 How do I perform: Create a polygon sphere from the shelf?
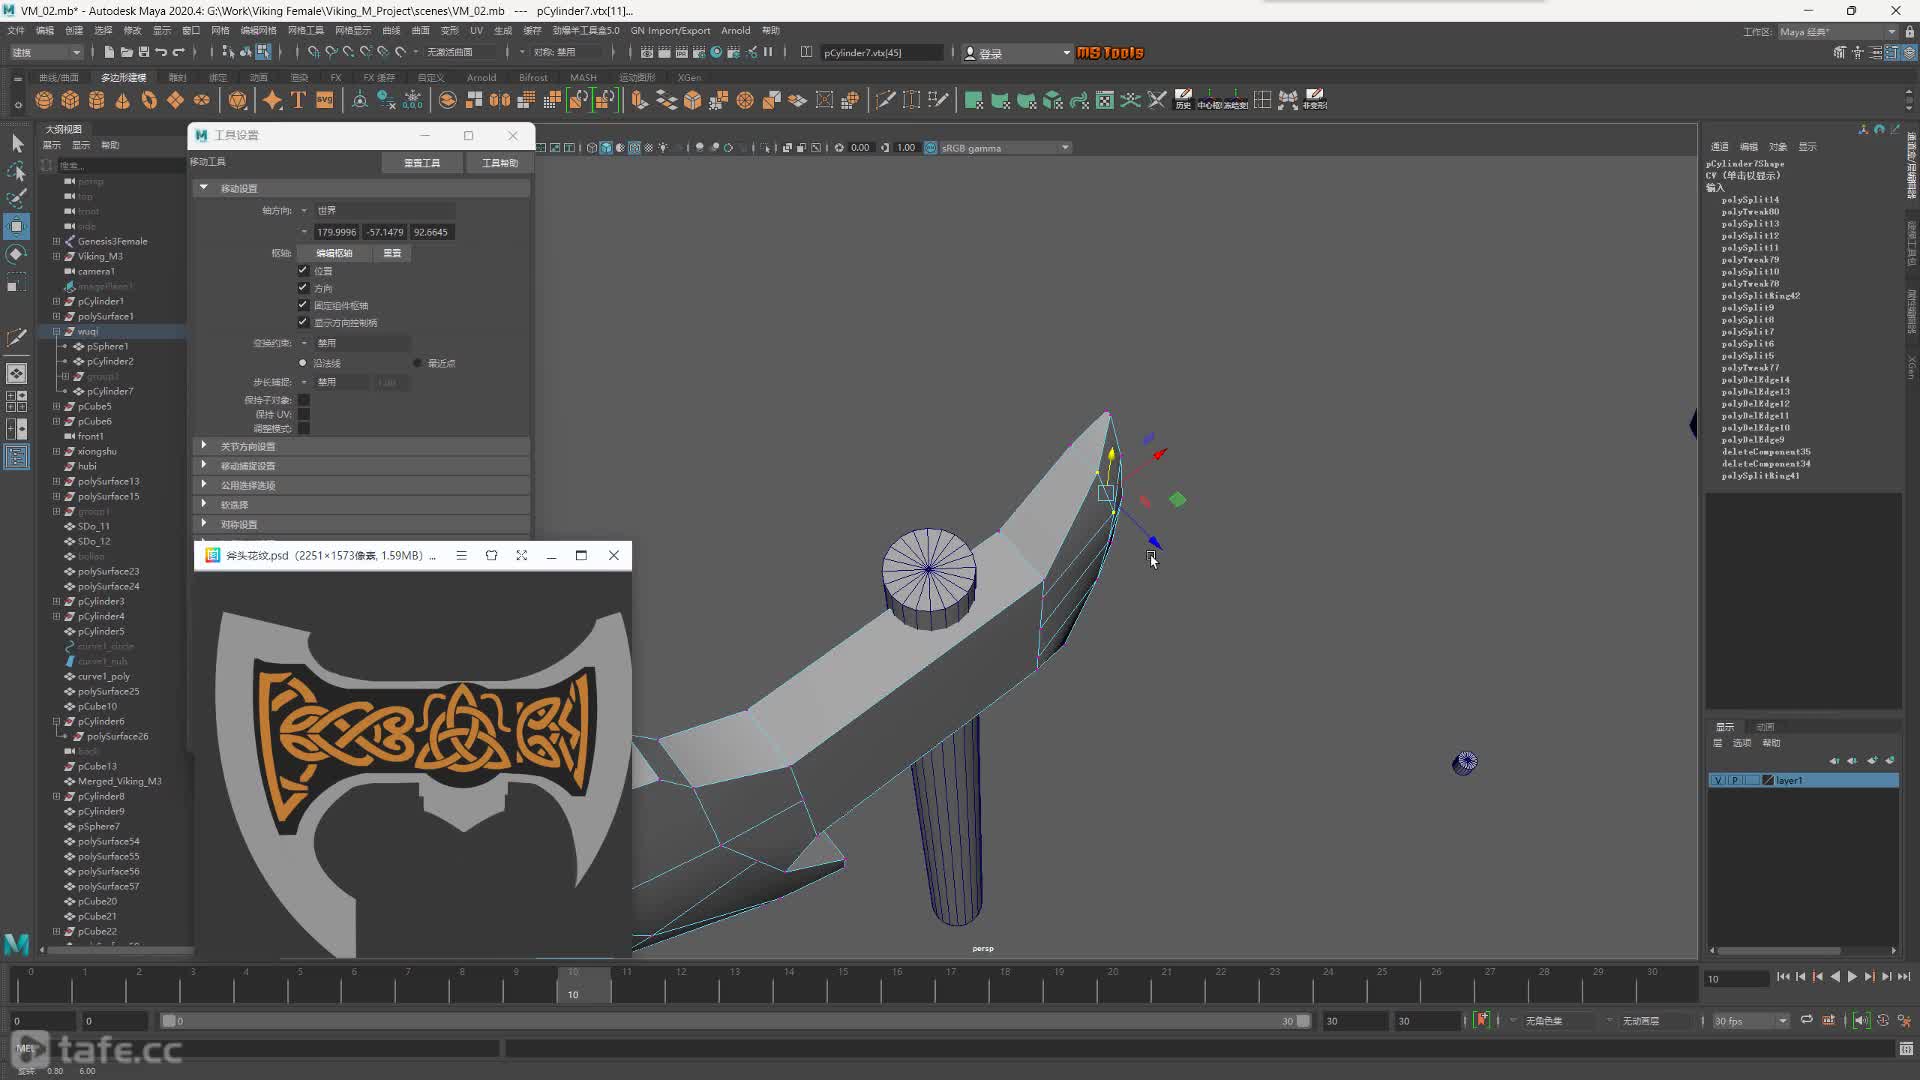tap(44, 100)
